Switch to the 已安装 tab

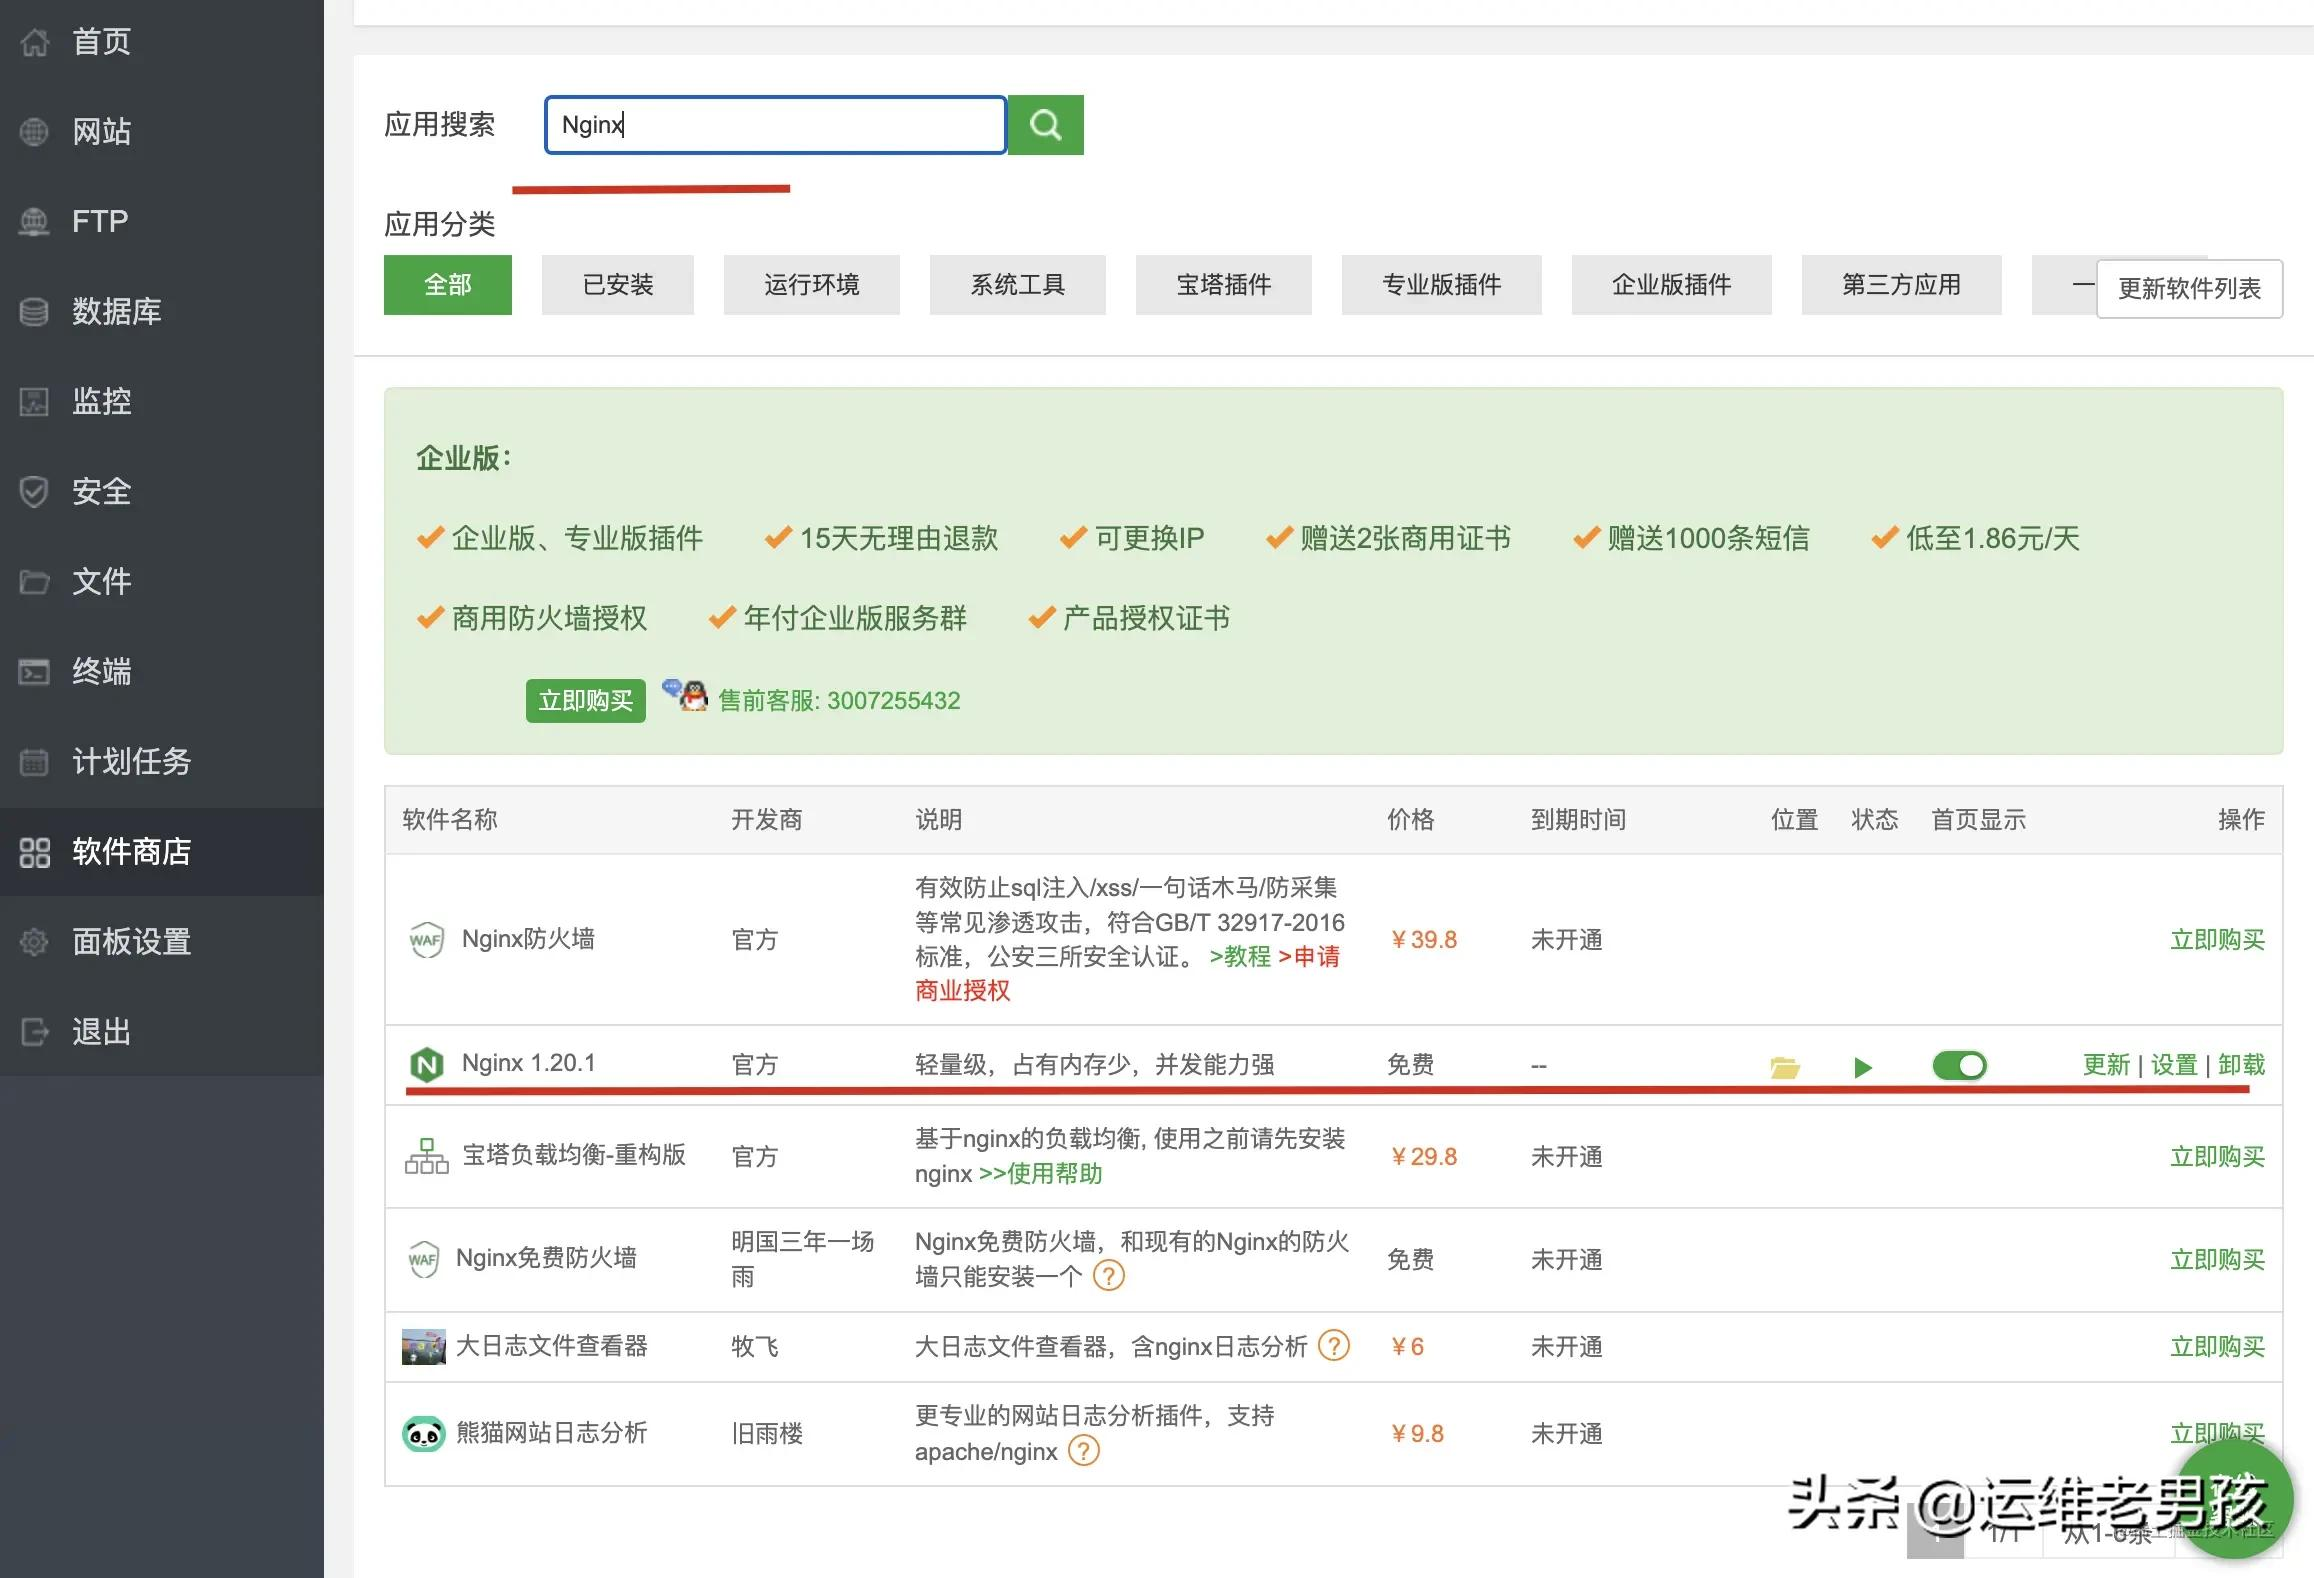pos(617,285)
